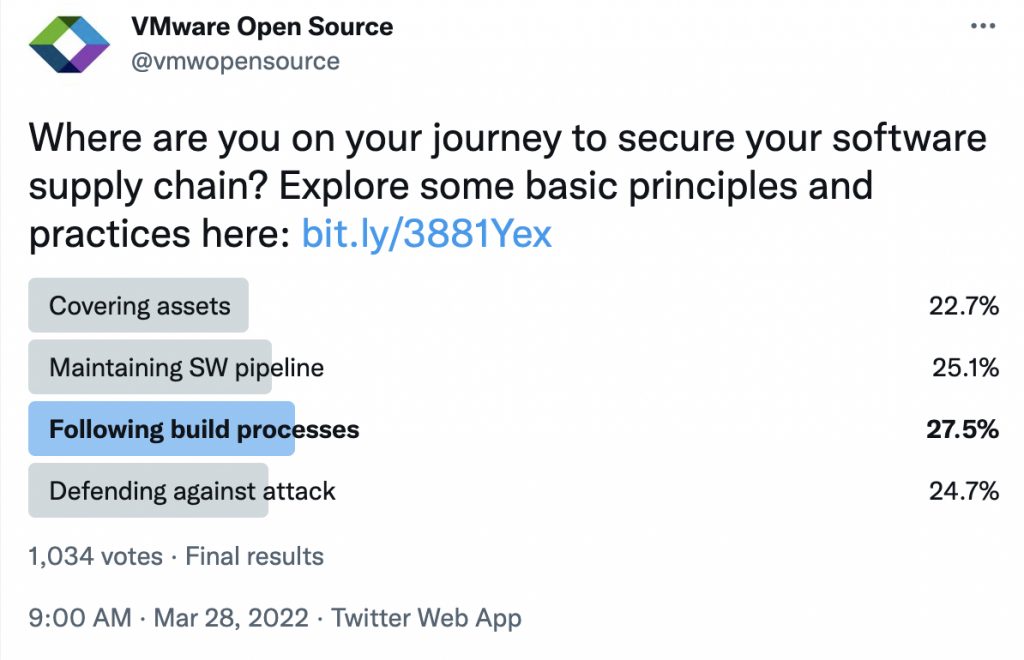Image resolution: width=1024 pixels, height=660 pixels.
Task: Open the bit.ly/3881Yex link
Action: tap(427, 235)
